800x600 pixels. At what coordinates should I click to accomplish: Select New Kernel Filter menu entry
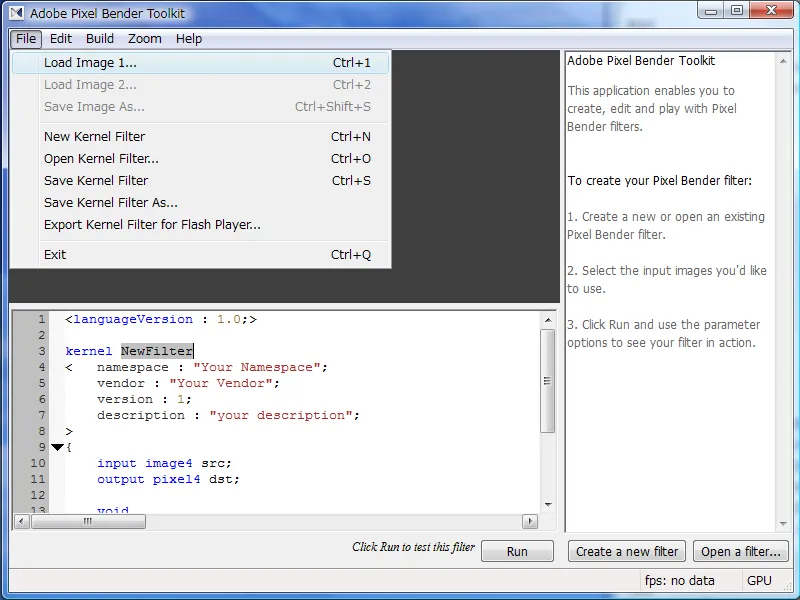click(x=201, y=137)
